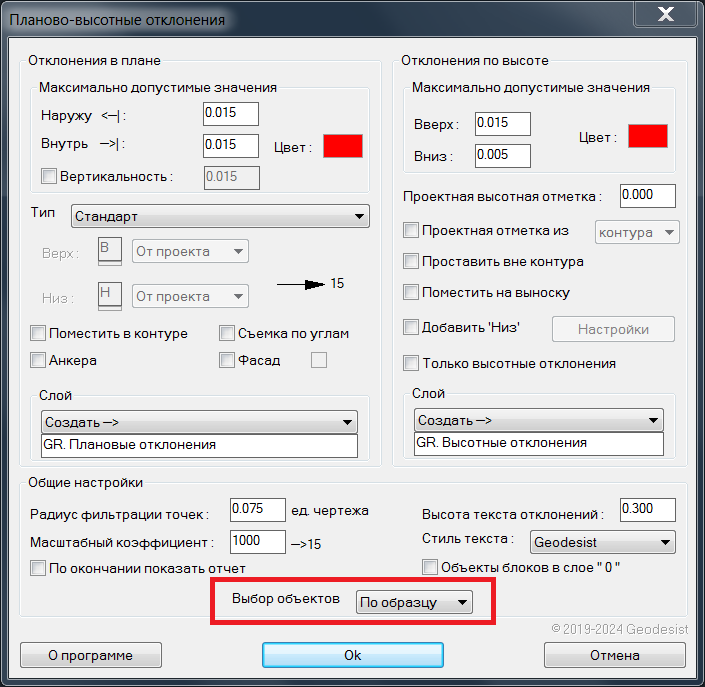
Task: Enable Только высотные отклонения checkbox
Action: pyautogui.click(x=411, y=363)
